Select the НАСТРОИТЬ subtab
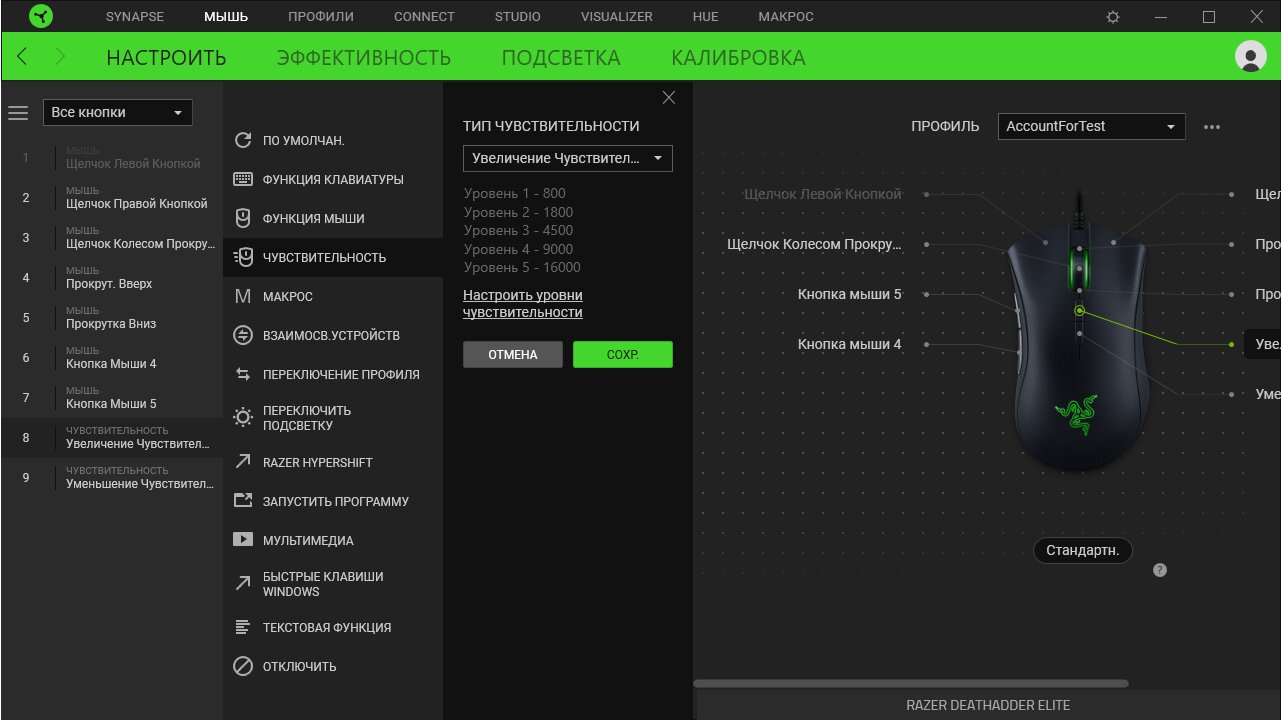 (x=166, y=58)
